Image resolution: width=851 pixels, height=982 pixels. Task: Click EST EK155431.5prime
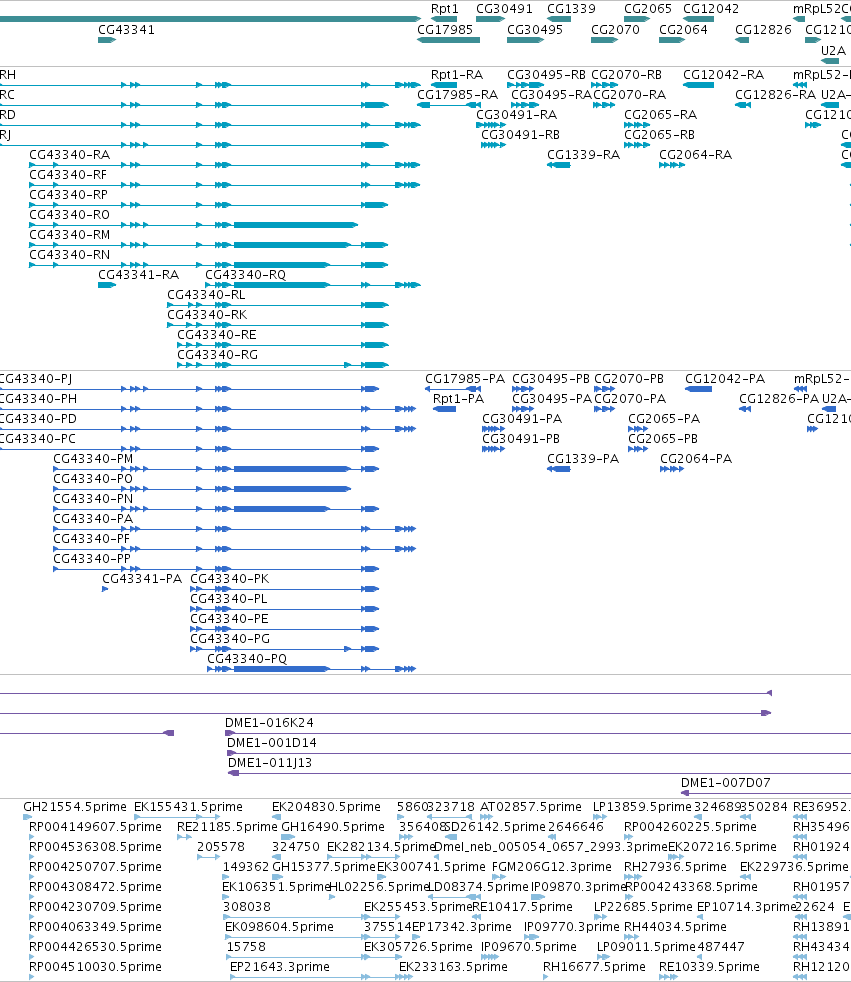(188, 807)
